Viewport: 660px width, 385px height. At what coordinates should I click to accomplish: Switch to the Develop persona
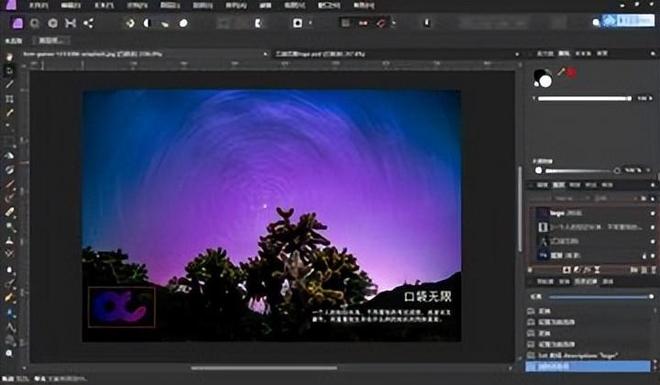(53, 23)
